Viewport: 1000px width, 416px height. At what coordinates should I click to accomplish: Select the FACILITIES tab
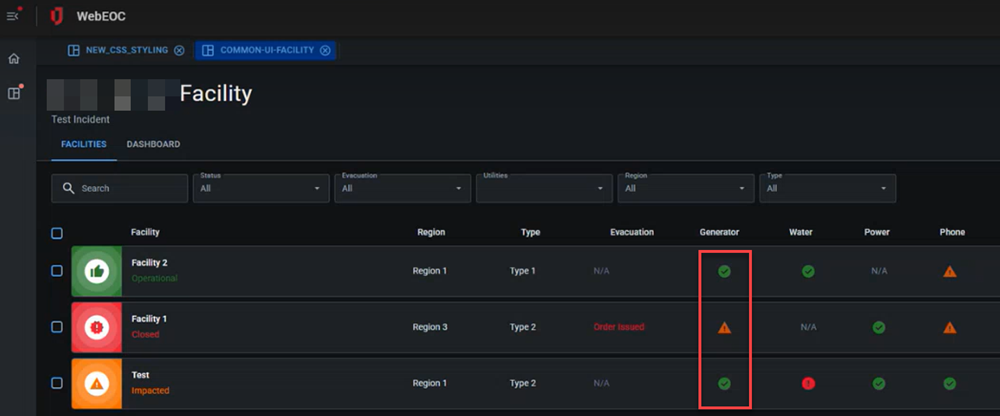pos(84,145)
